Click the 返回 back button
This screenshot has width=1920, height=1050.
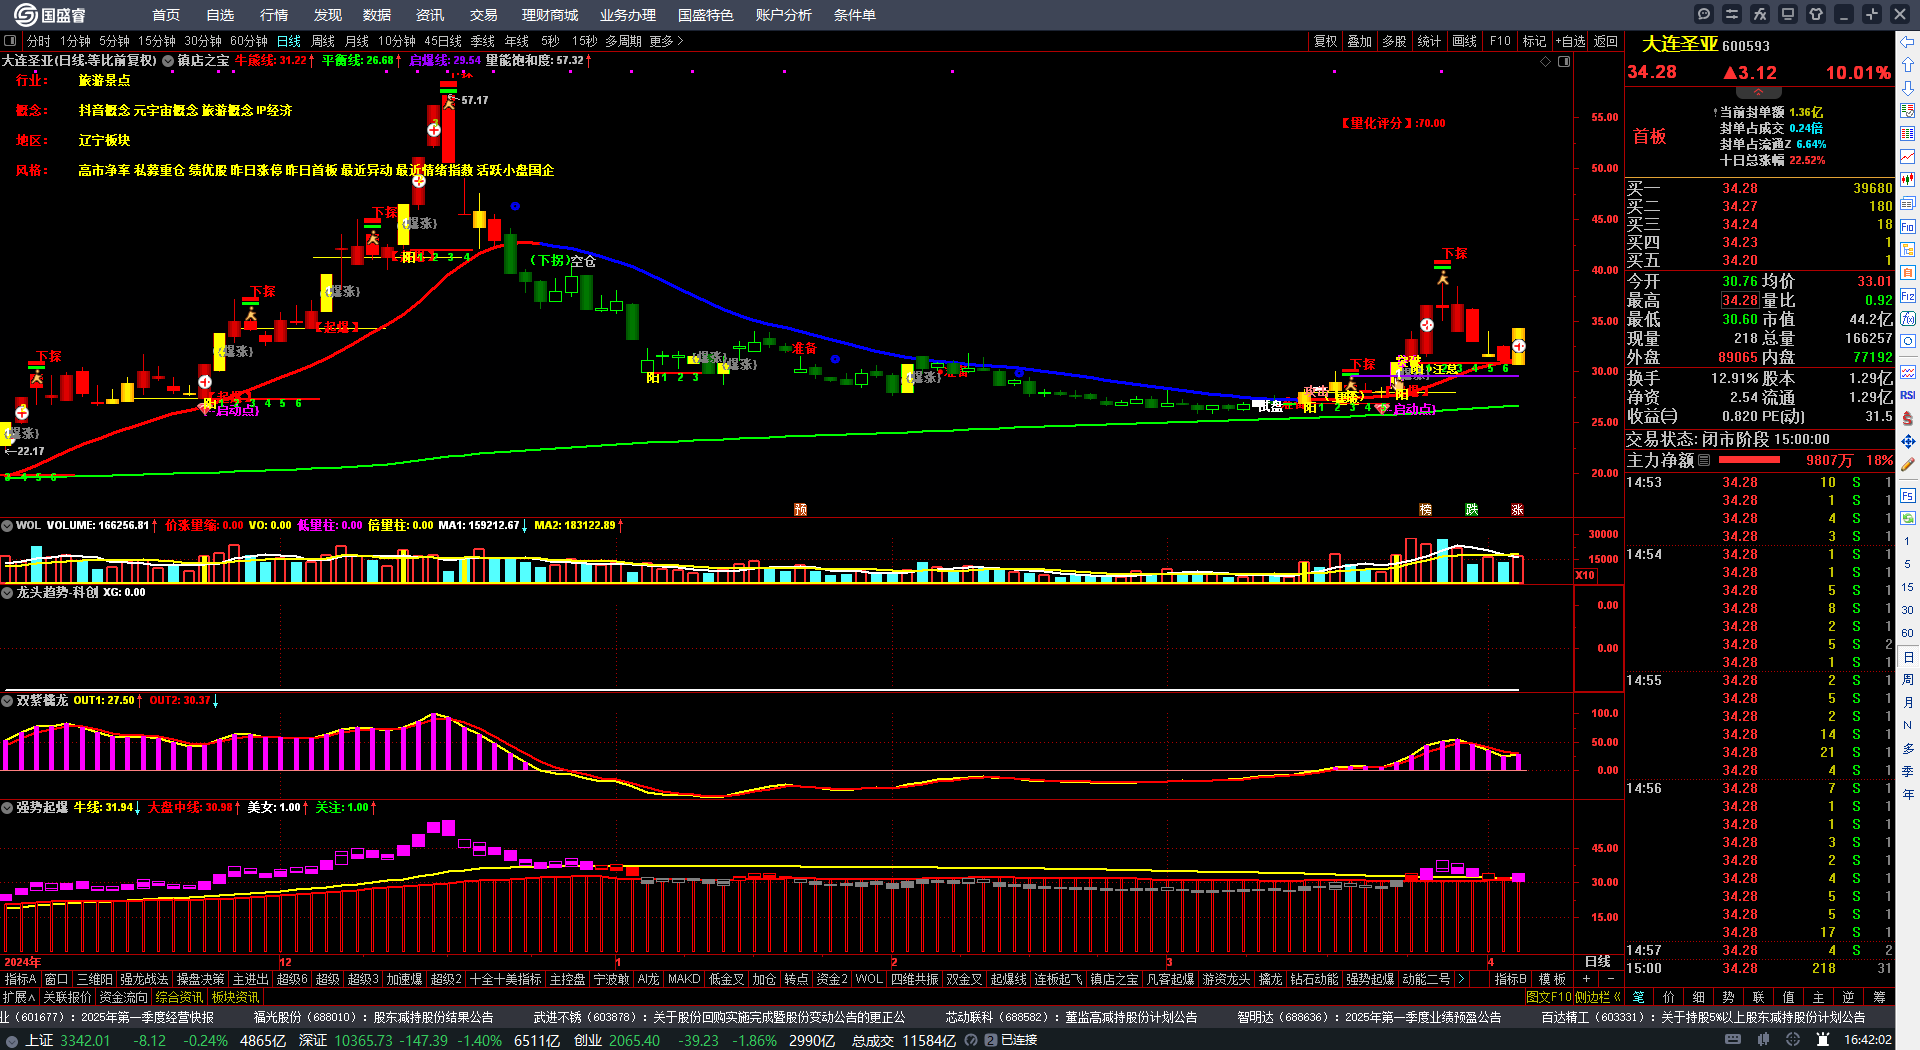click(1606, 41)
